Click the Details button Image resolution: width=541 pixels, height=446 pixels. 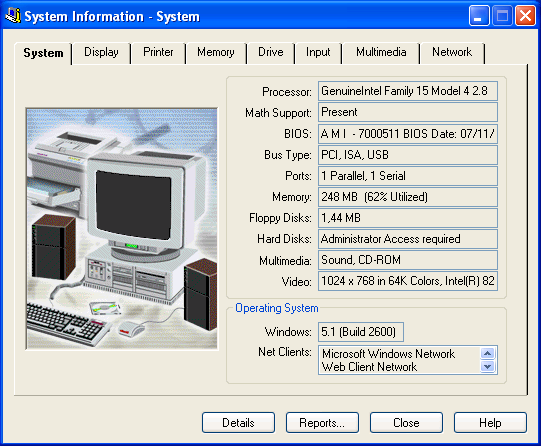click(x=238, y=423)
